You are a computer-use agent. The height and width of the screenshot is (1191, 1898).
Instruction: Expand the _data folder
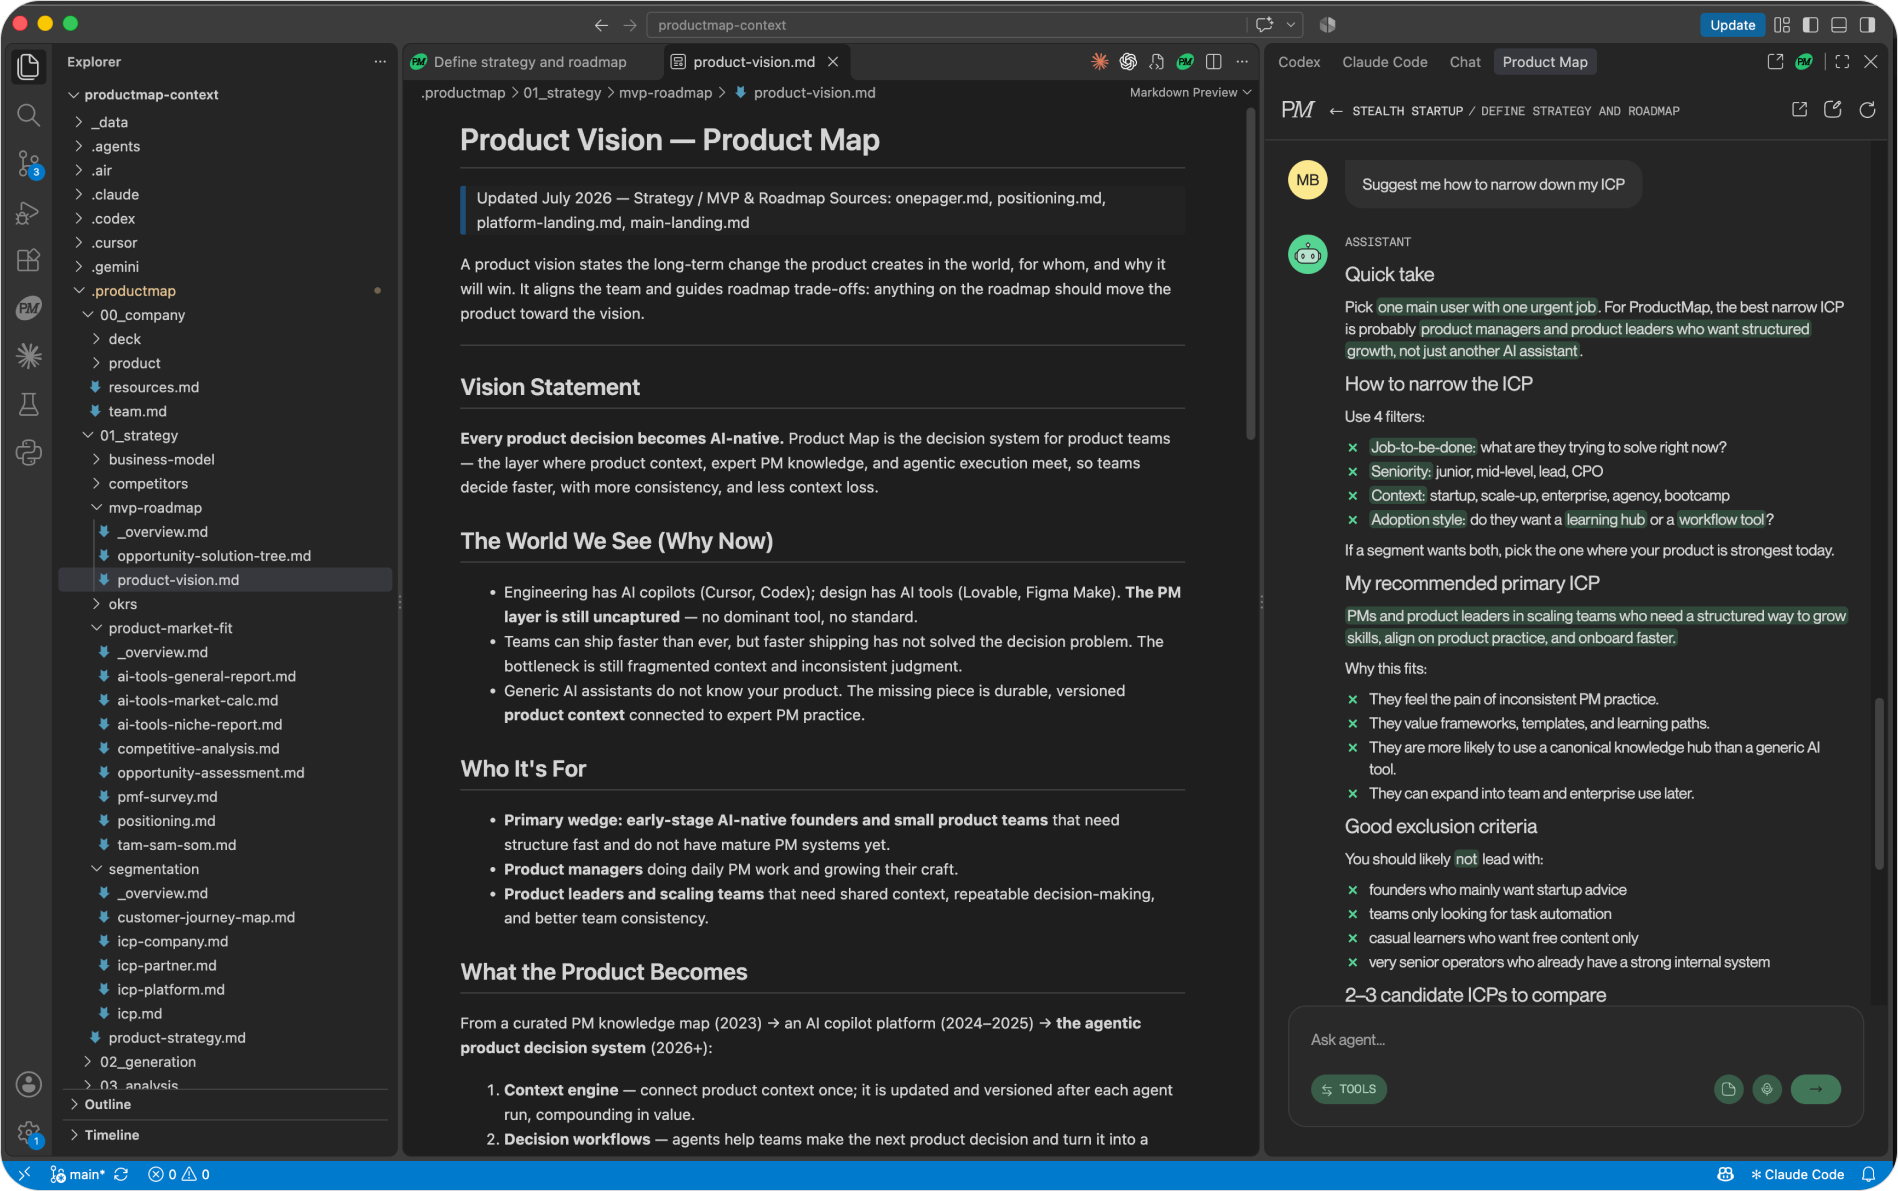(109, 122)
